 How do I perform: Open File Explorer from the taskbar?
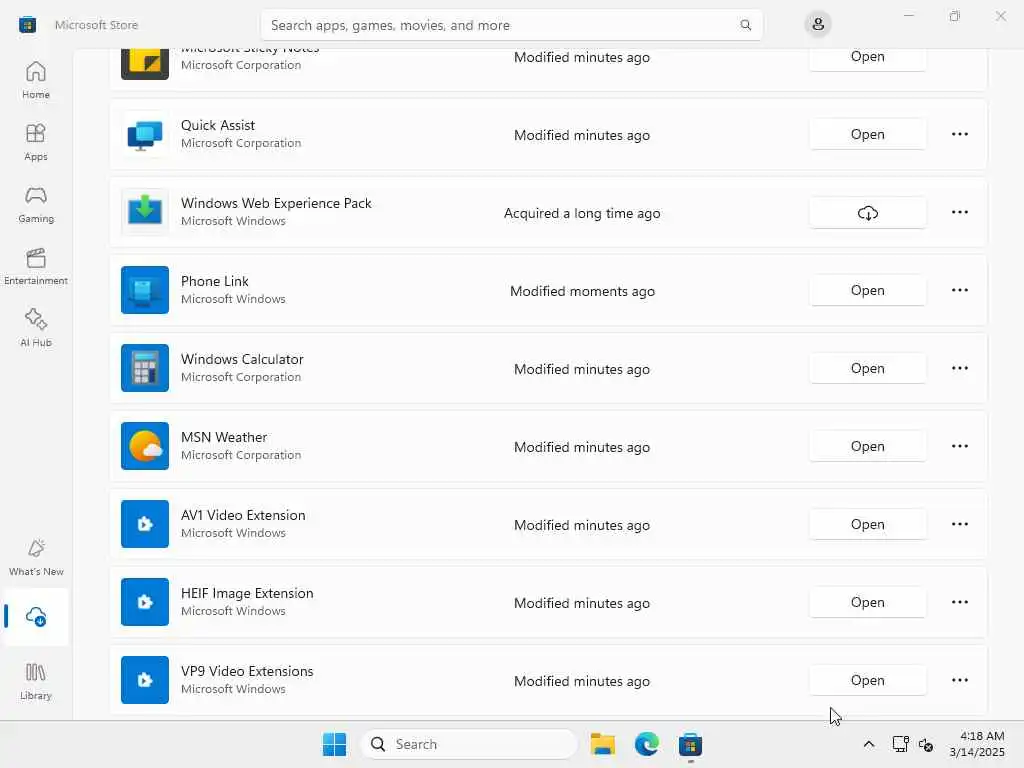click(602, 744)
